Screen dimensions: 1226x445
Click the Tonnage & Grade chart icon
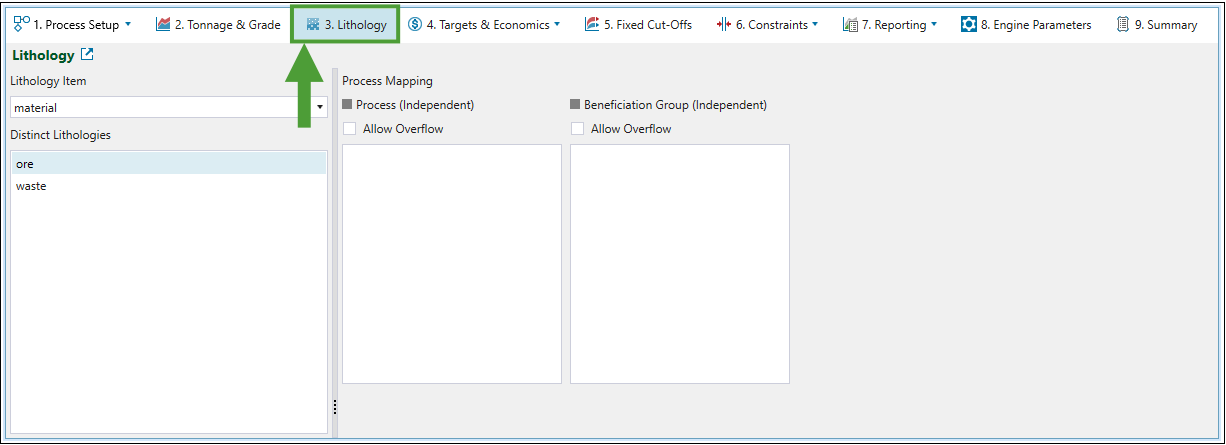coord(163,24)
